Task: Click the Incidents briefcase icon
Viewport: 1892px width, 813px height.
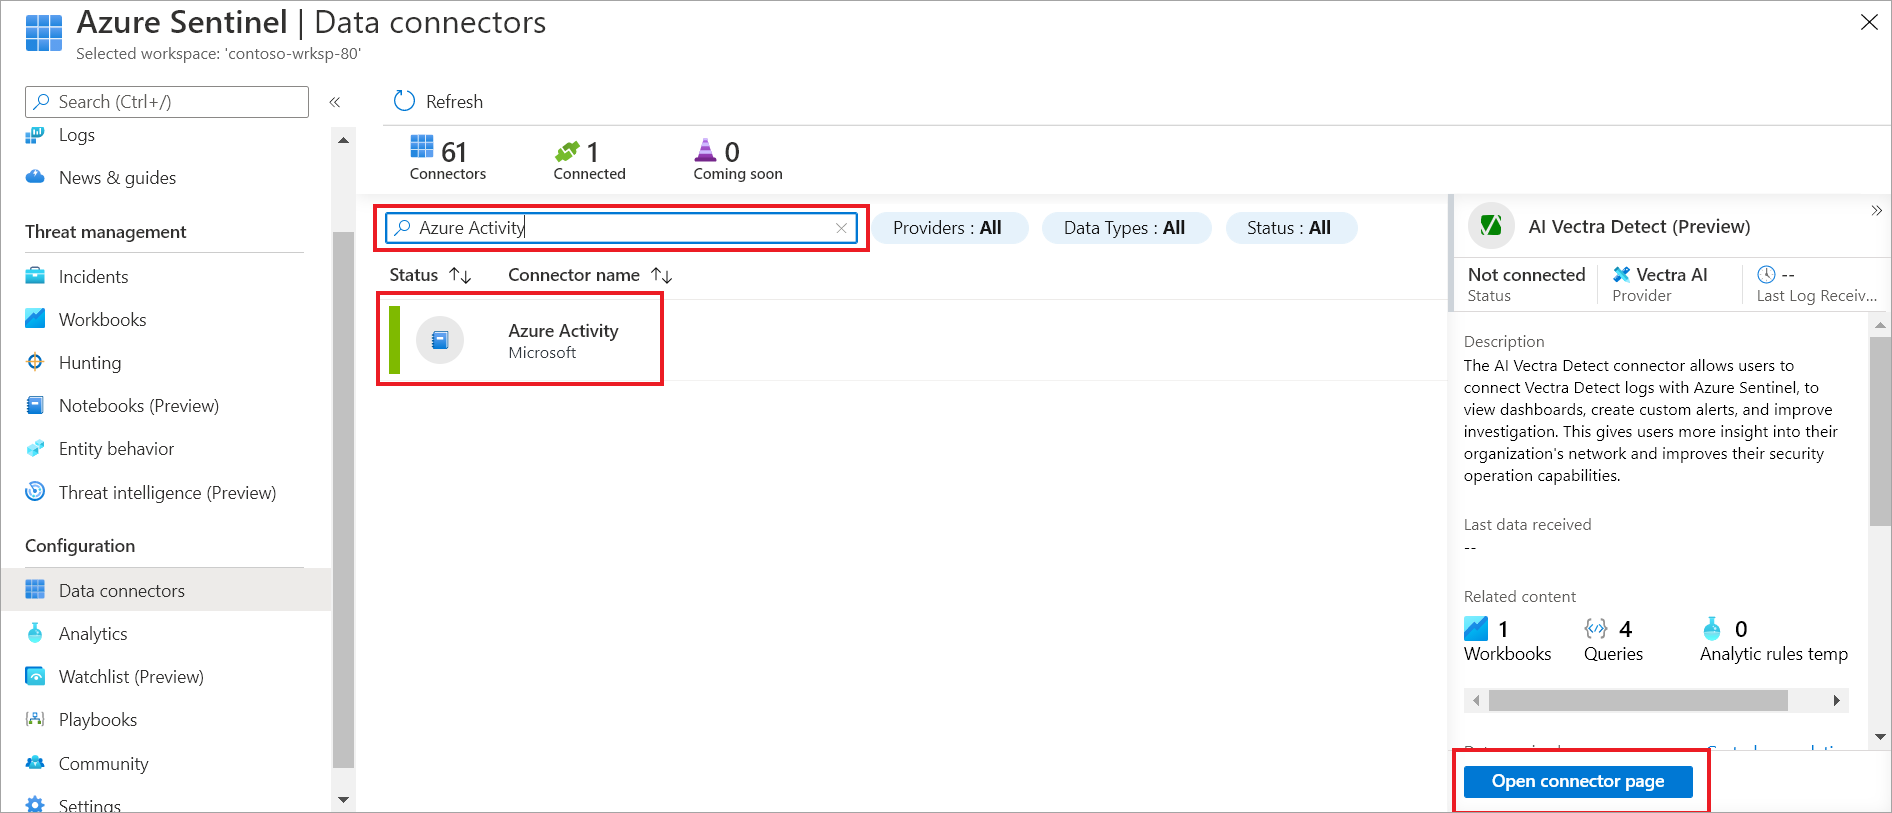Action: coord(35,276)
